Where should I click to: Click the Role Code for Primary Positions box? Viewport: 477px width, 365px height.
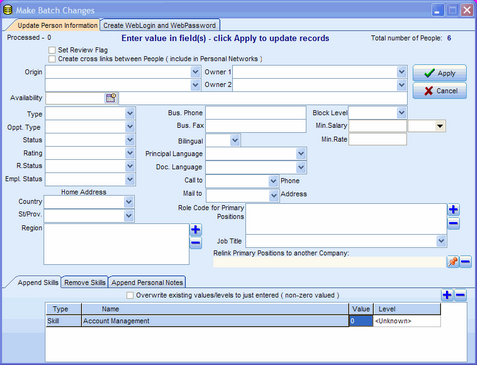(x=346, y=219)
